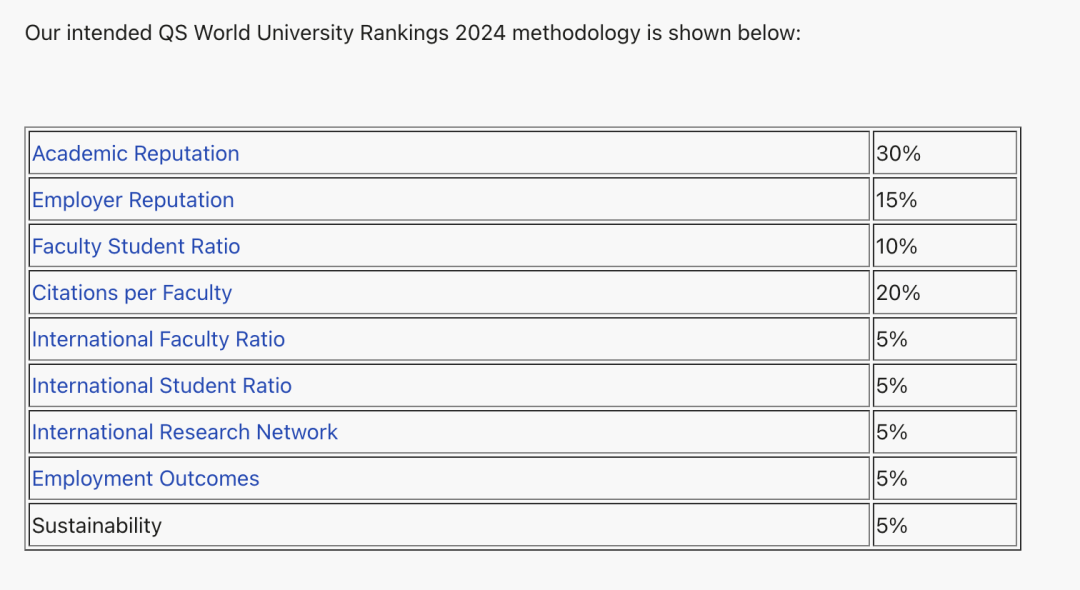
Task: Click the methodology intro sentence text
Action: 413,33
